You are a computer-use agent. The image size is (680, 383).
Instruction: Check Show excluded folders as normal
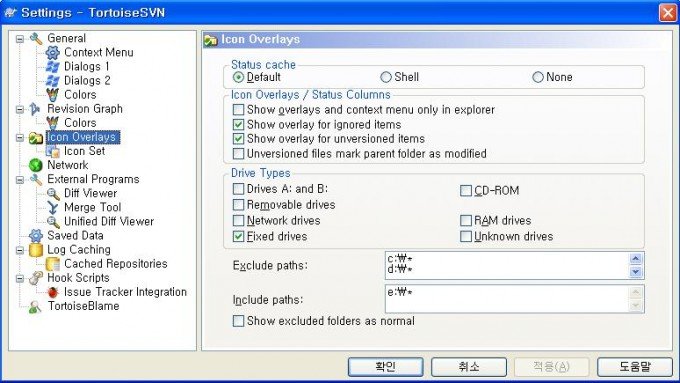[238, 321]
